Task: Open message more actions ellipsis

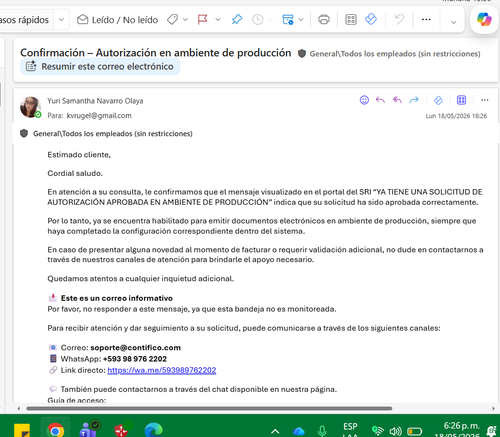Action: [485, 100]
